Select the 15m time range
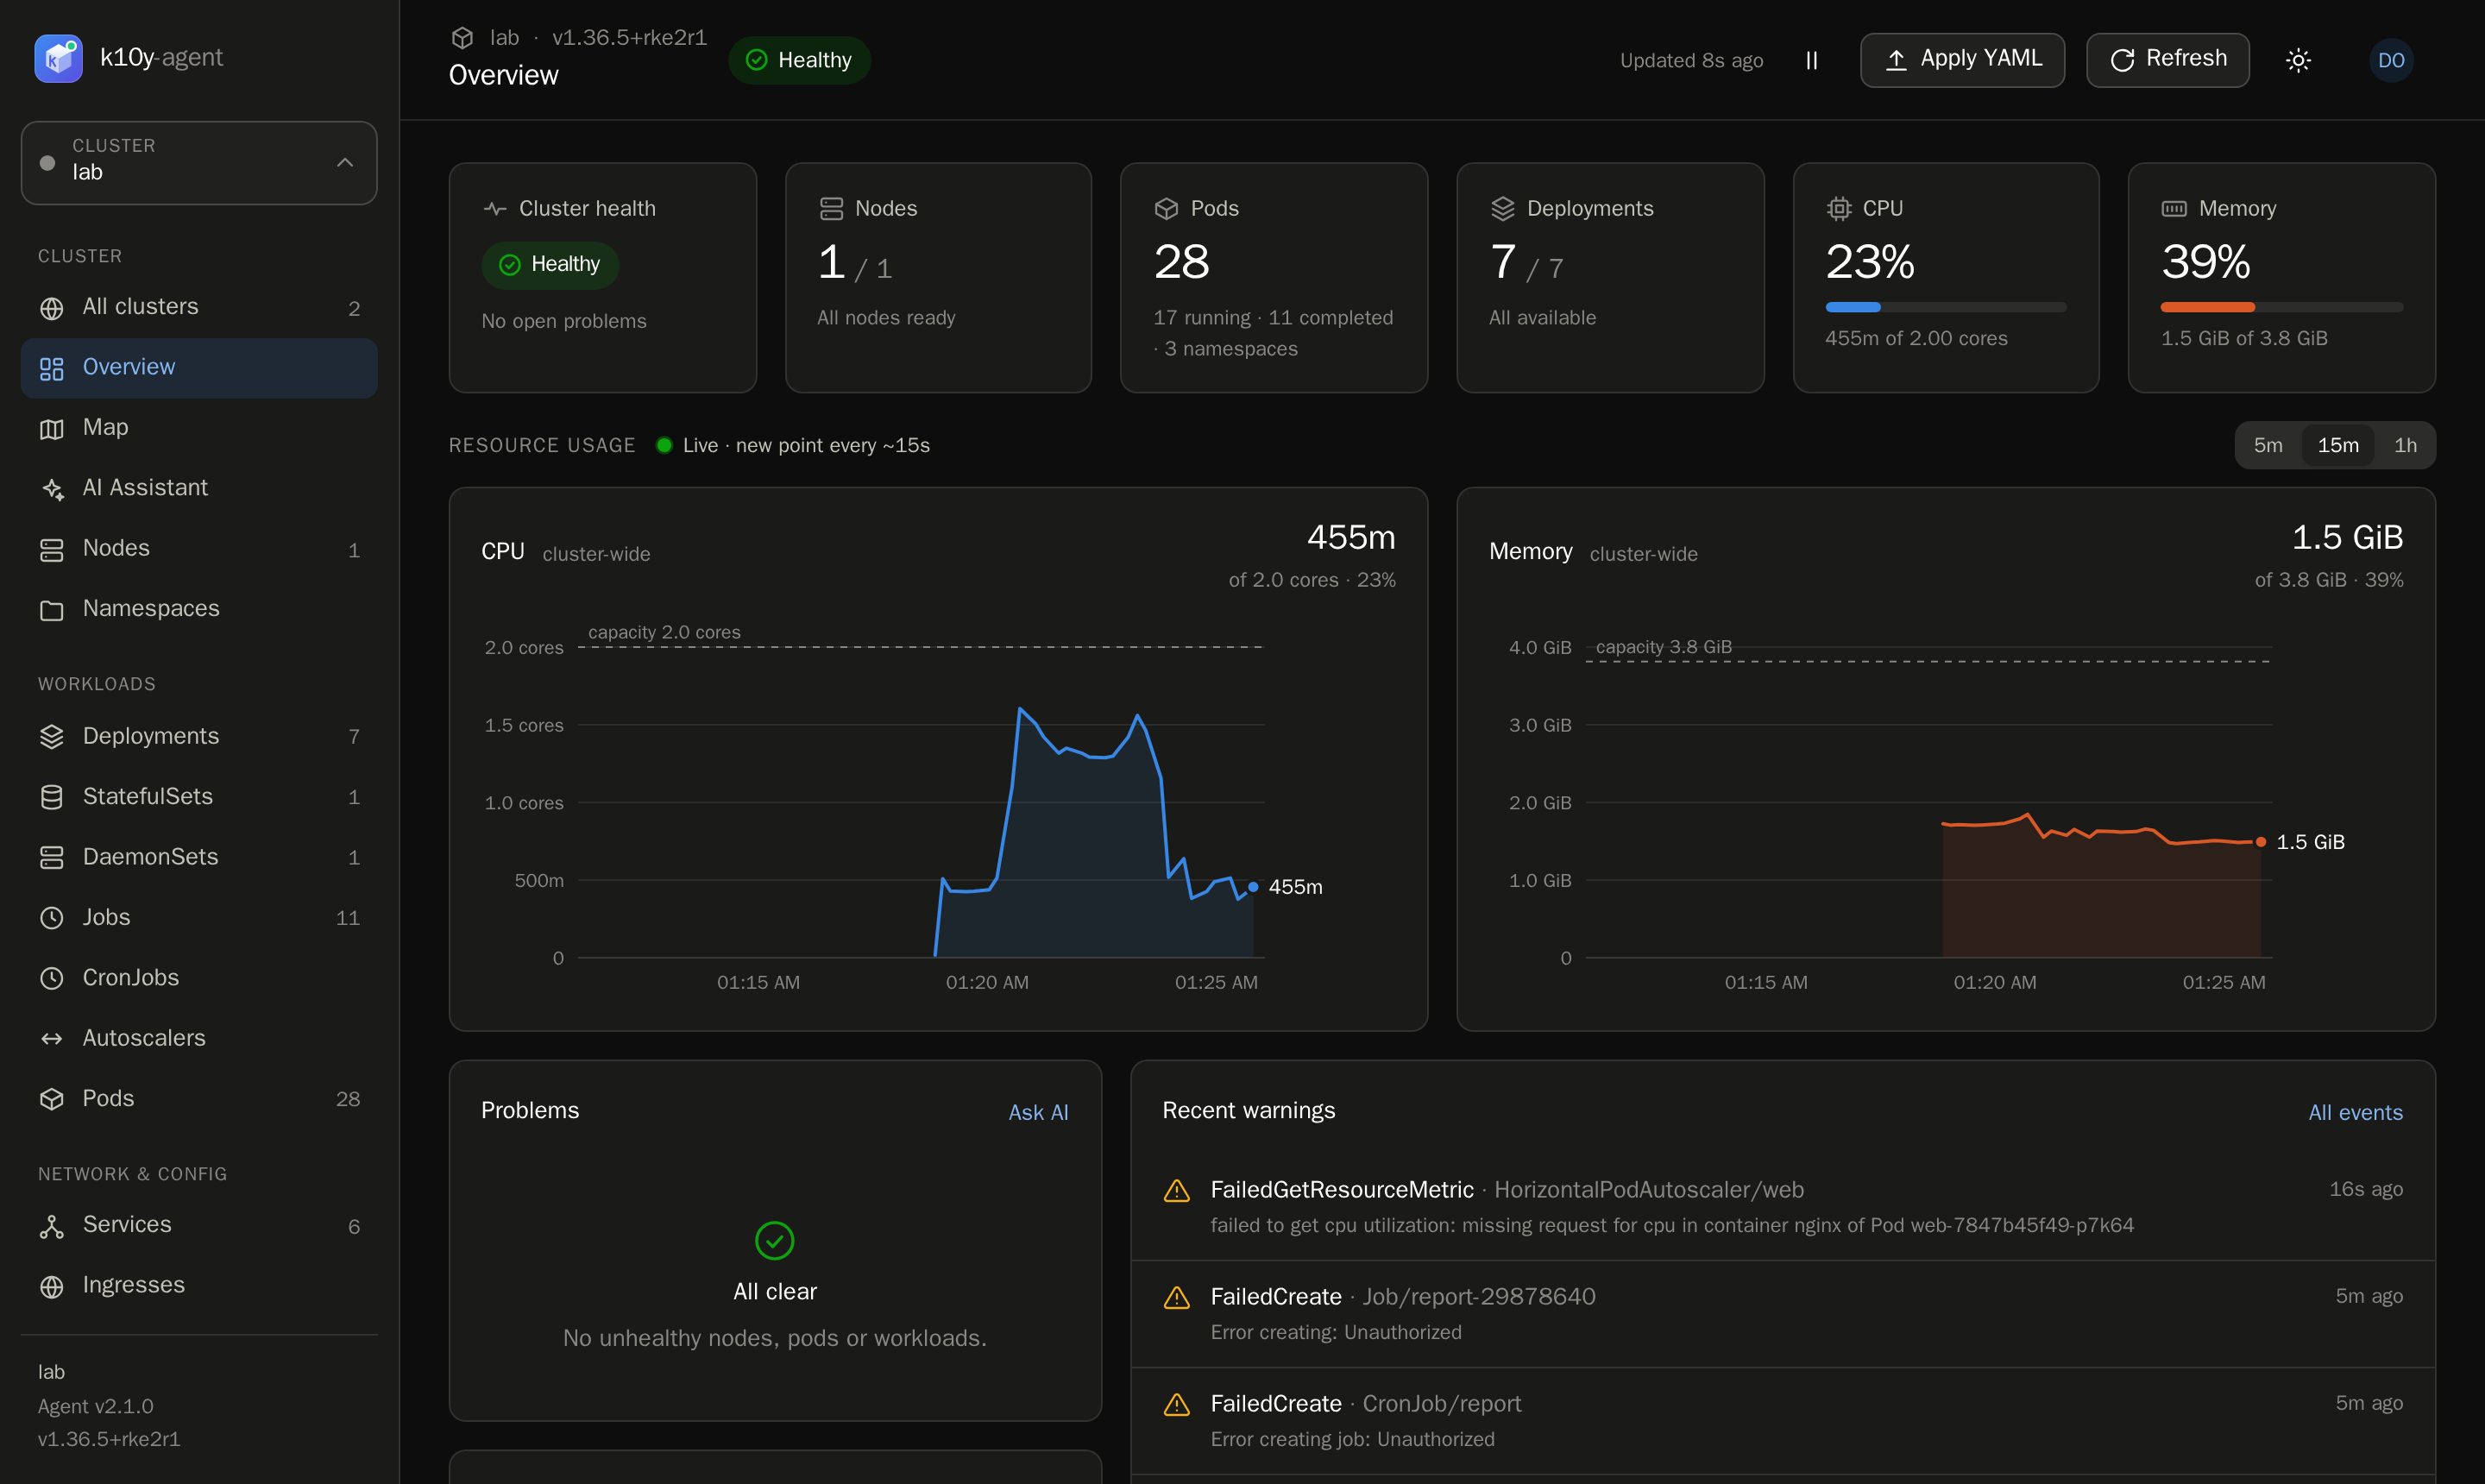The height and width of the screenshot is (1484, 2485). pos(2338,445)
